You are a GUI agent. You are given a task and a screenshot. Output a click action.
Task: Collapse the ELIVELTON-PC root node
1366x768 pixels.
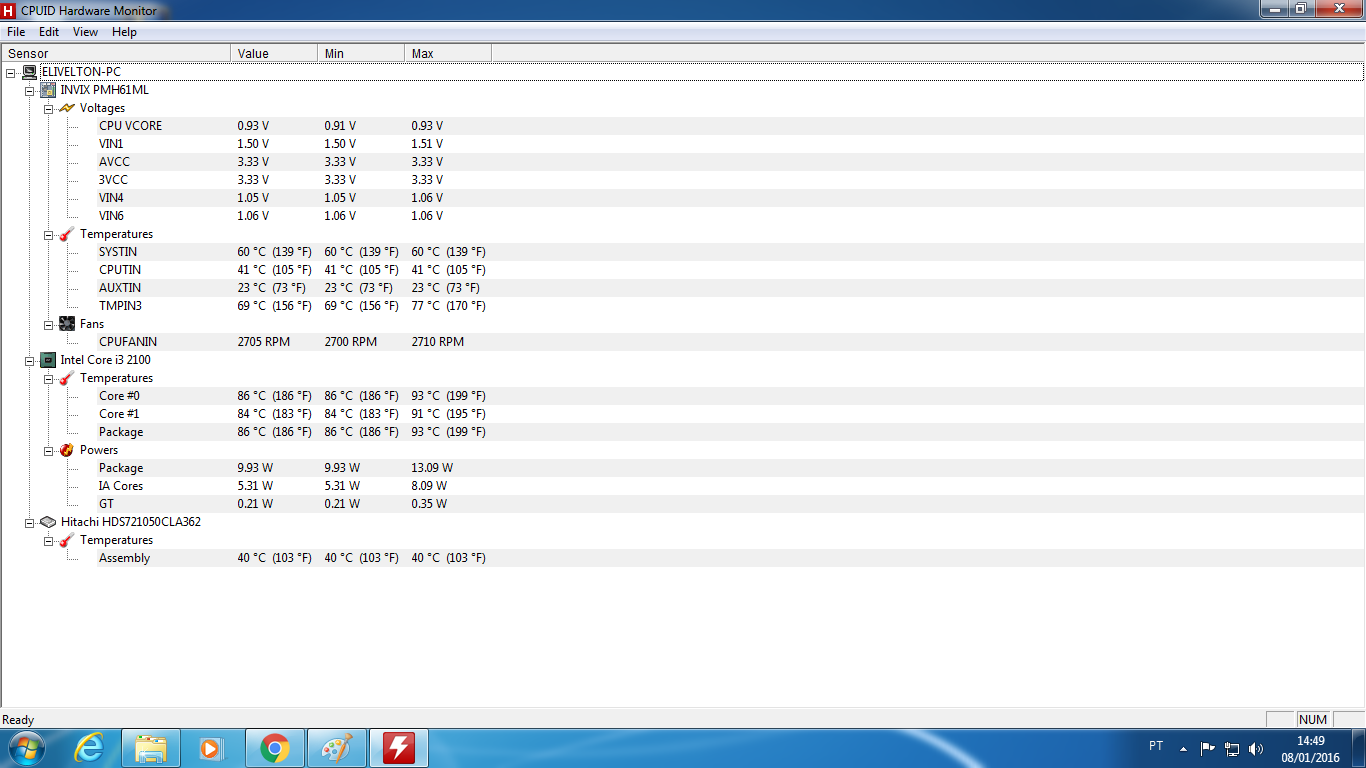coord(10,72)
